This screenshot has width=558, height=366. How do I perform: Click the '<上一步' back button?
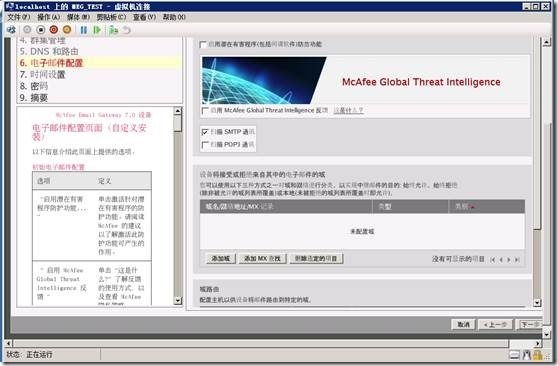point(495,324)
